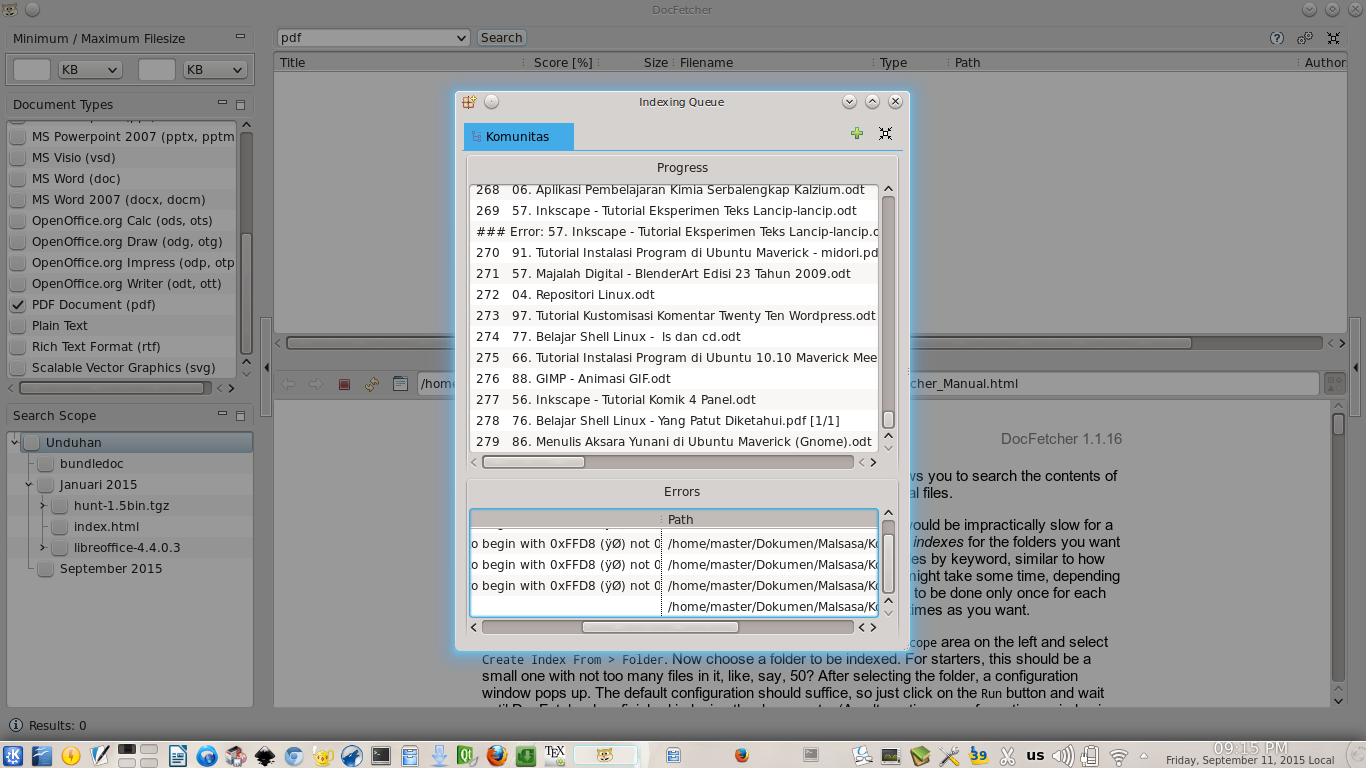1366x768 pixels.
Task: Open the Inkscape launcher in the taskbar
Action: pyautogui.click(x=265, y=756)
